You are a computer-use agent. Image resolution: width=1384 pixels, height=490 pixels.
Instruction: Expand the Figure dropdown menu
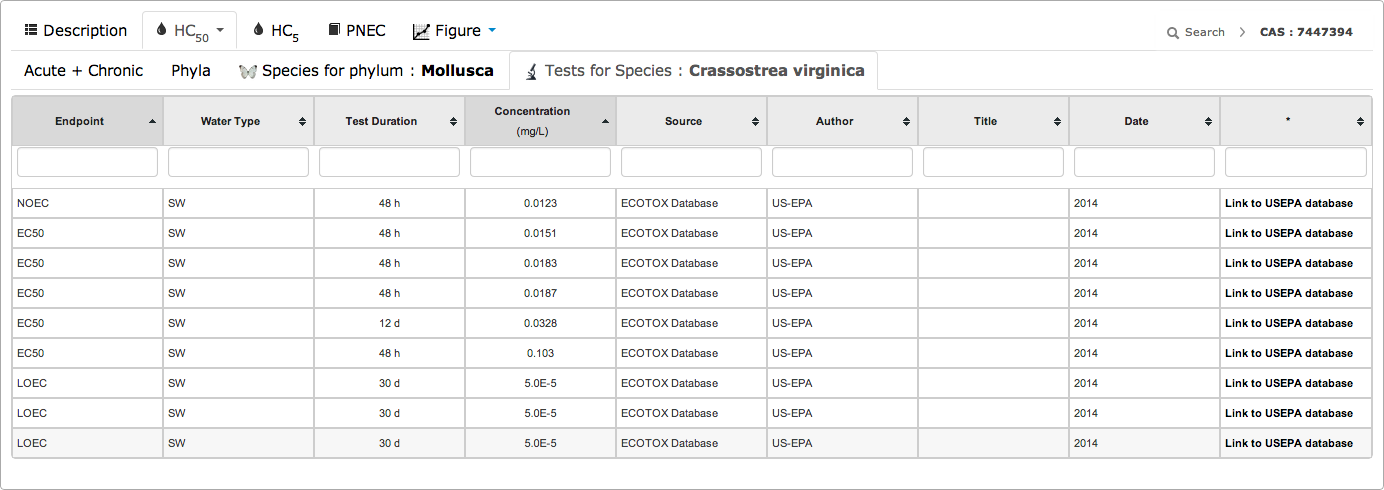(x=455, y=31)
